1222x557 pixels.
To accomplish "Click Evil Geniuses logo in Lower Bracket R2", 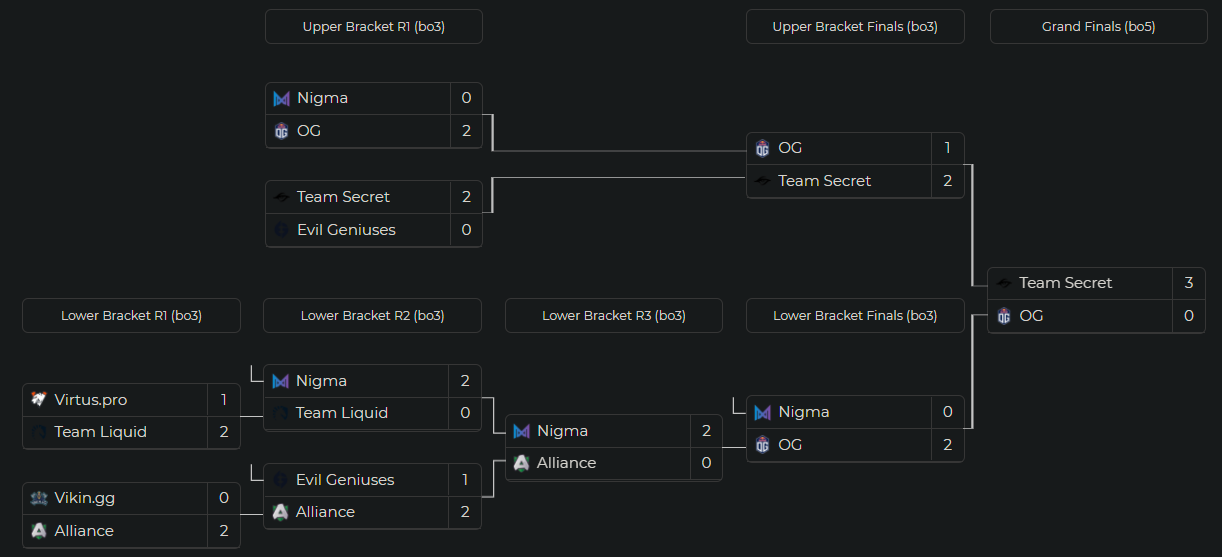I will tap(280, 480).
